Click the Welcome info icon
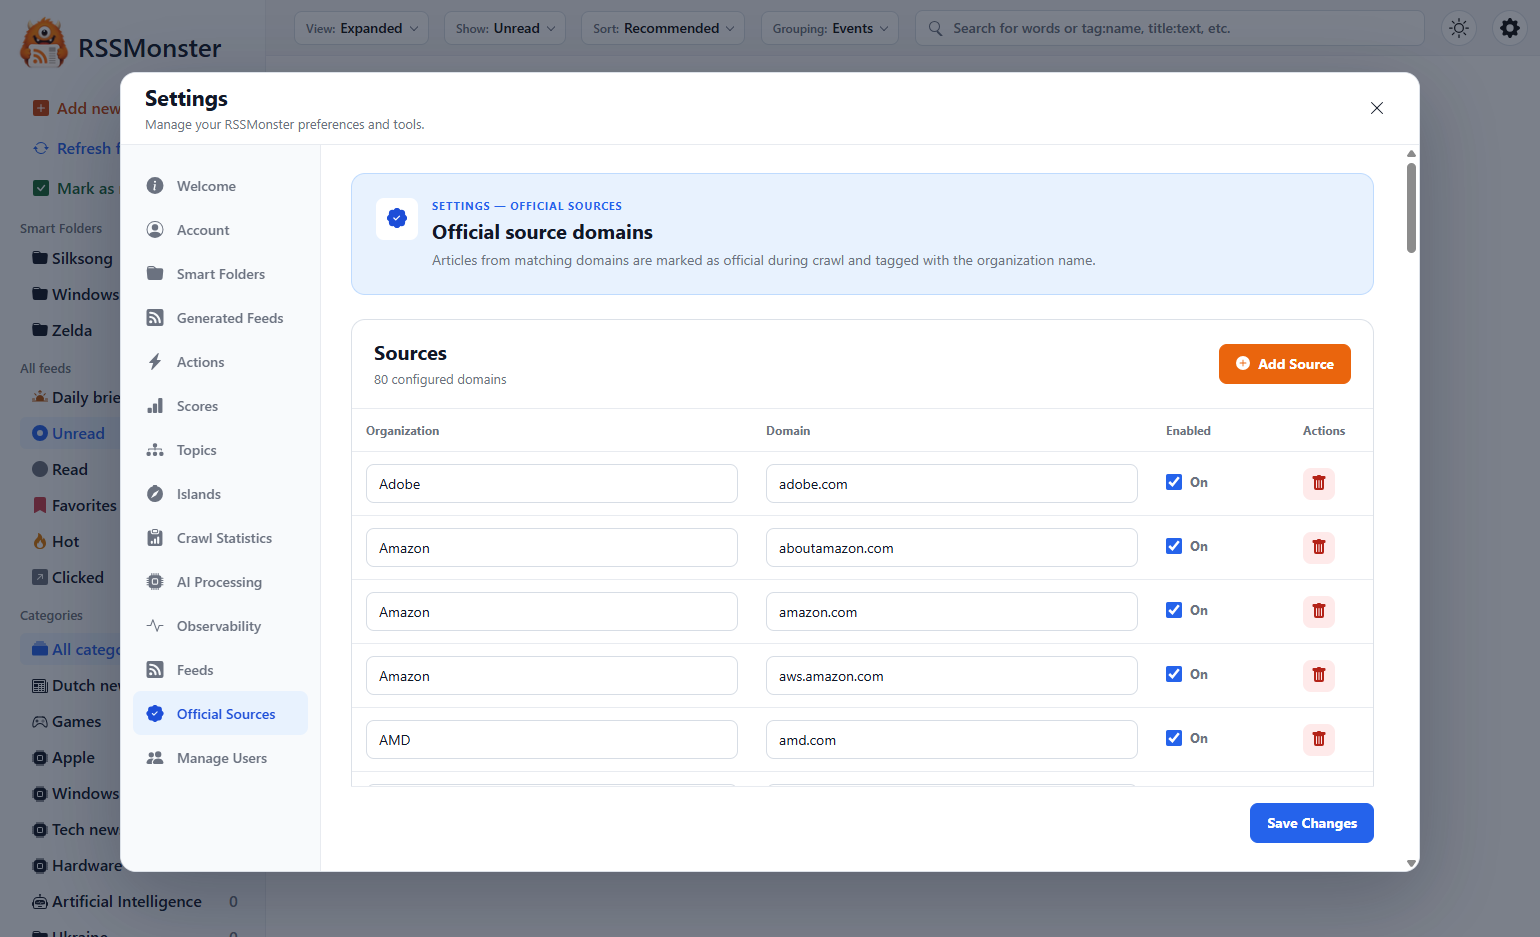Viewport: 1540px width, 937px height. coord(155,186)
